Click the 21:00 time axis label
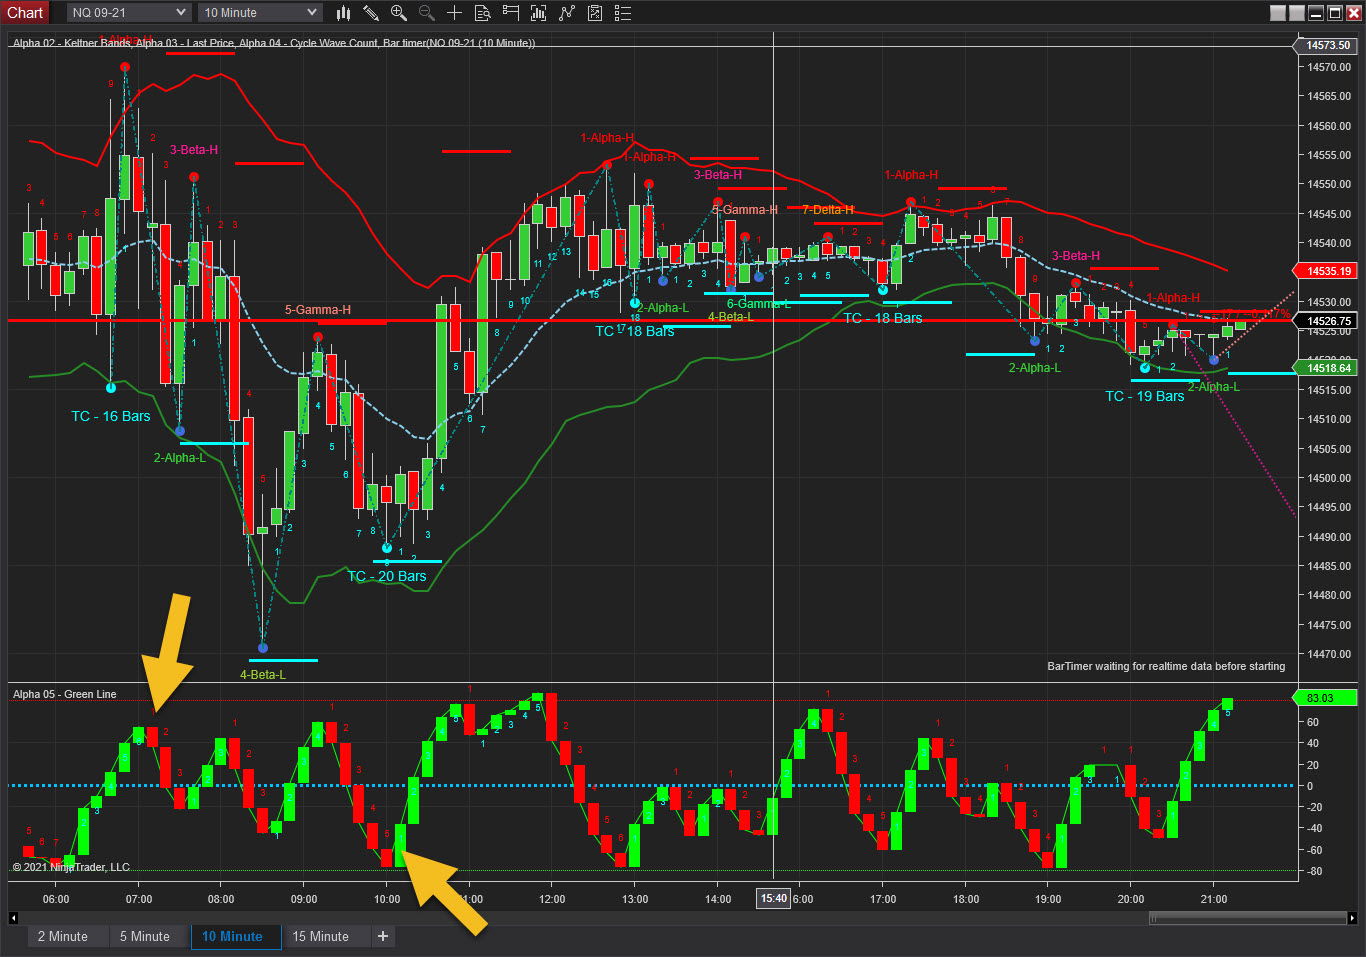Image resolution: width=1366 pixels, height=957 pixels. [1213, 899]
